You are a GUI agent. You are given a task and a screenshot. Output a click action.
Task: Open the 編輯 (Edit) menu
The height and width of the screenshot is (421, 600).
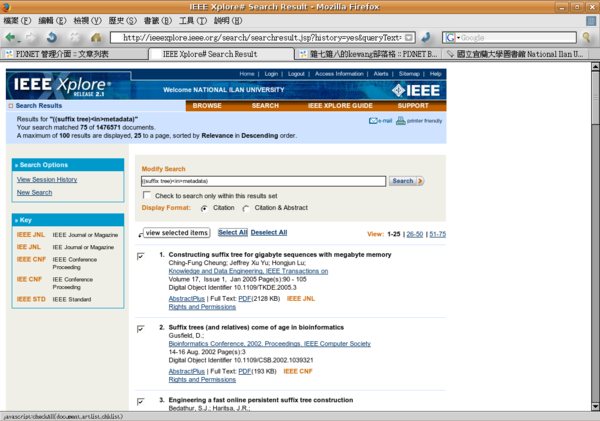coord(52,21)
